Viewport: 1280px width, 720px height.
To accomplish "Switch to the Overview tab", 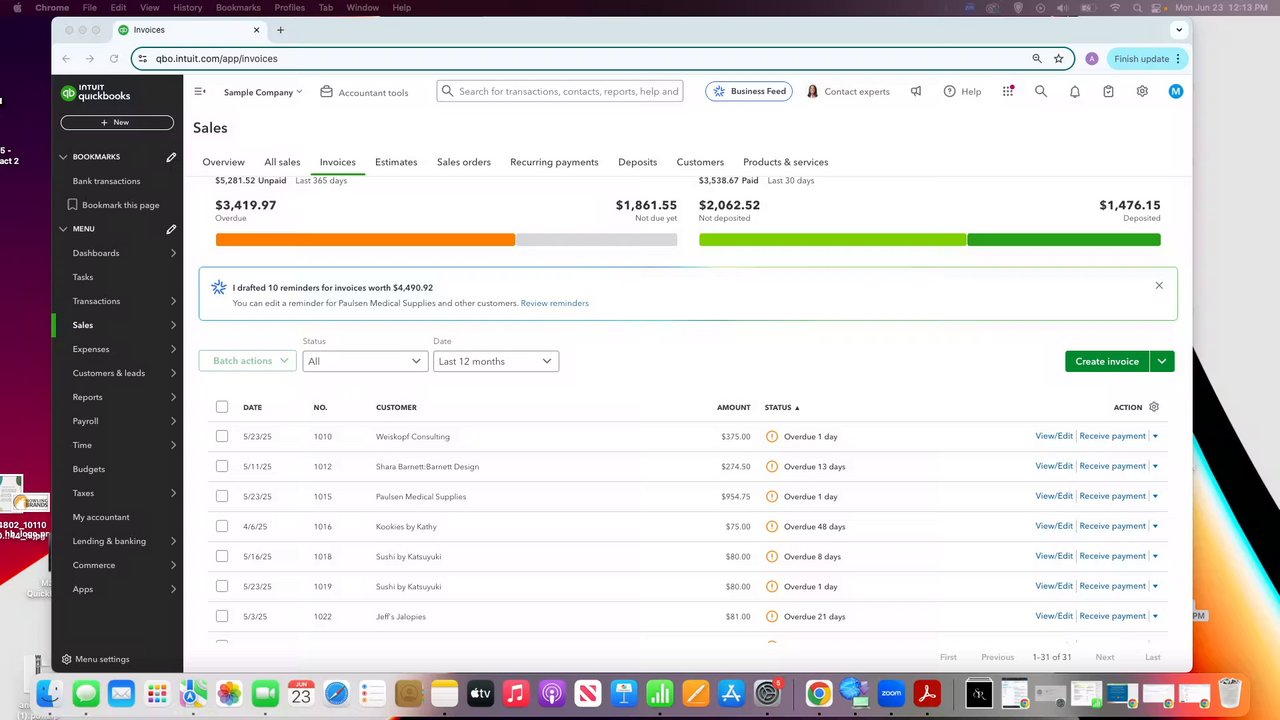I will point(223,162).
